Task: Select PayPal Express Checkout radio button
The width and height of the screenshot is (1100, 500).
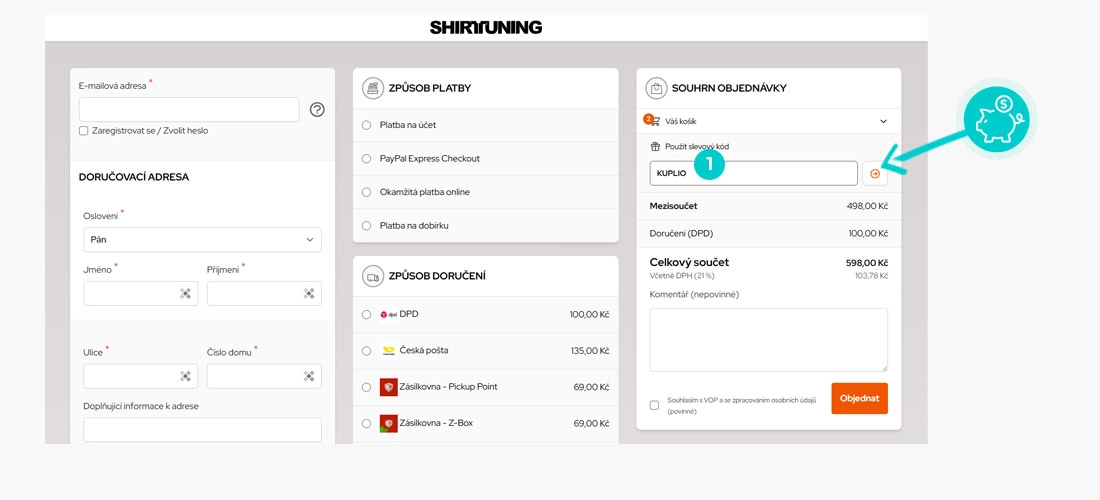Action: click(x=366, y=158)
